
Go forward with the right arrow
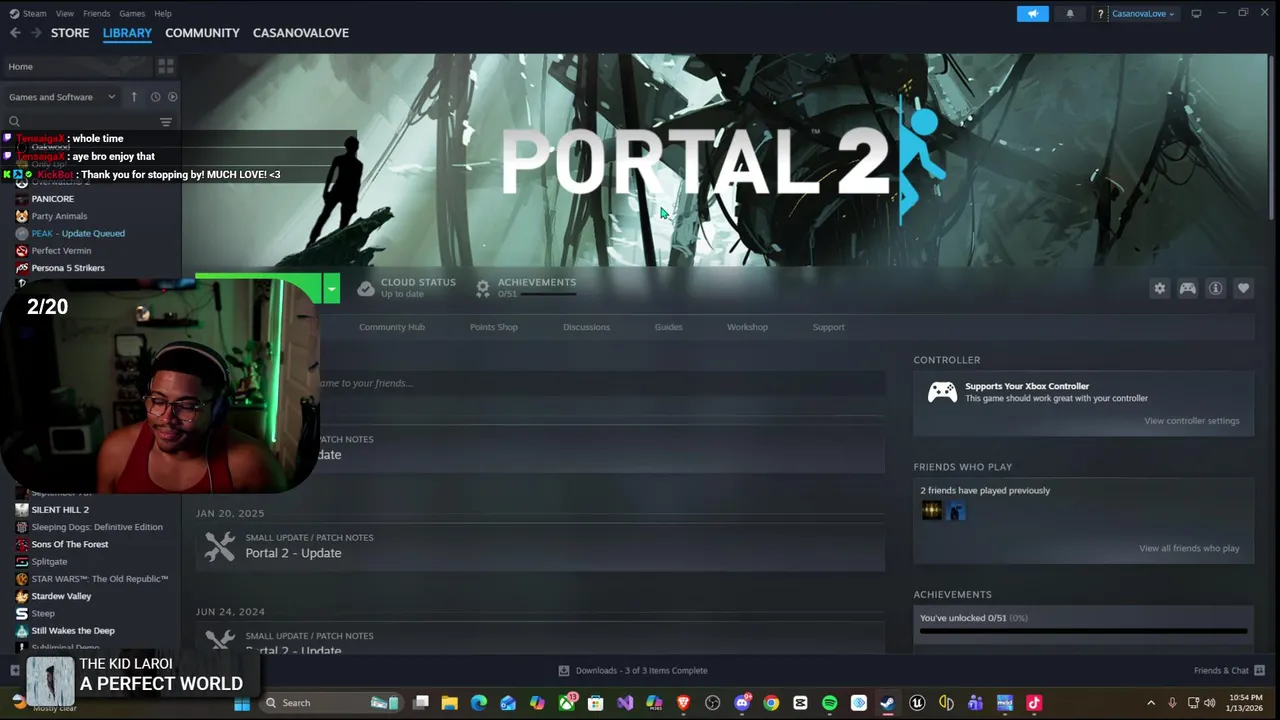(36, 33)
